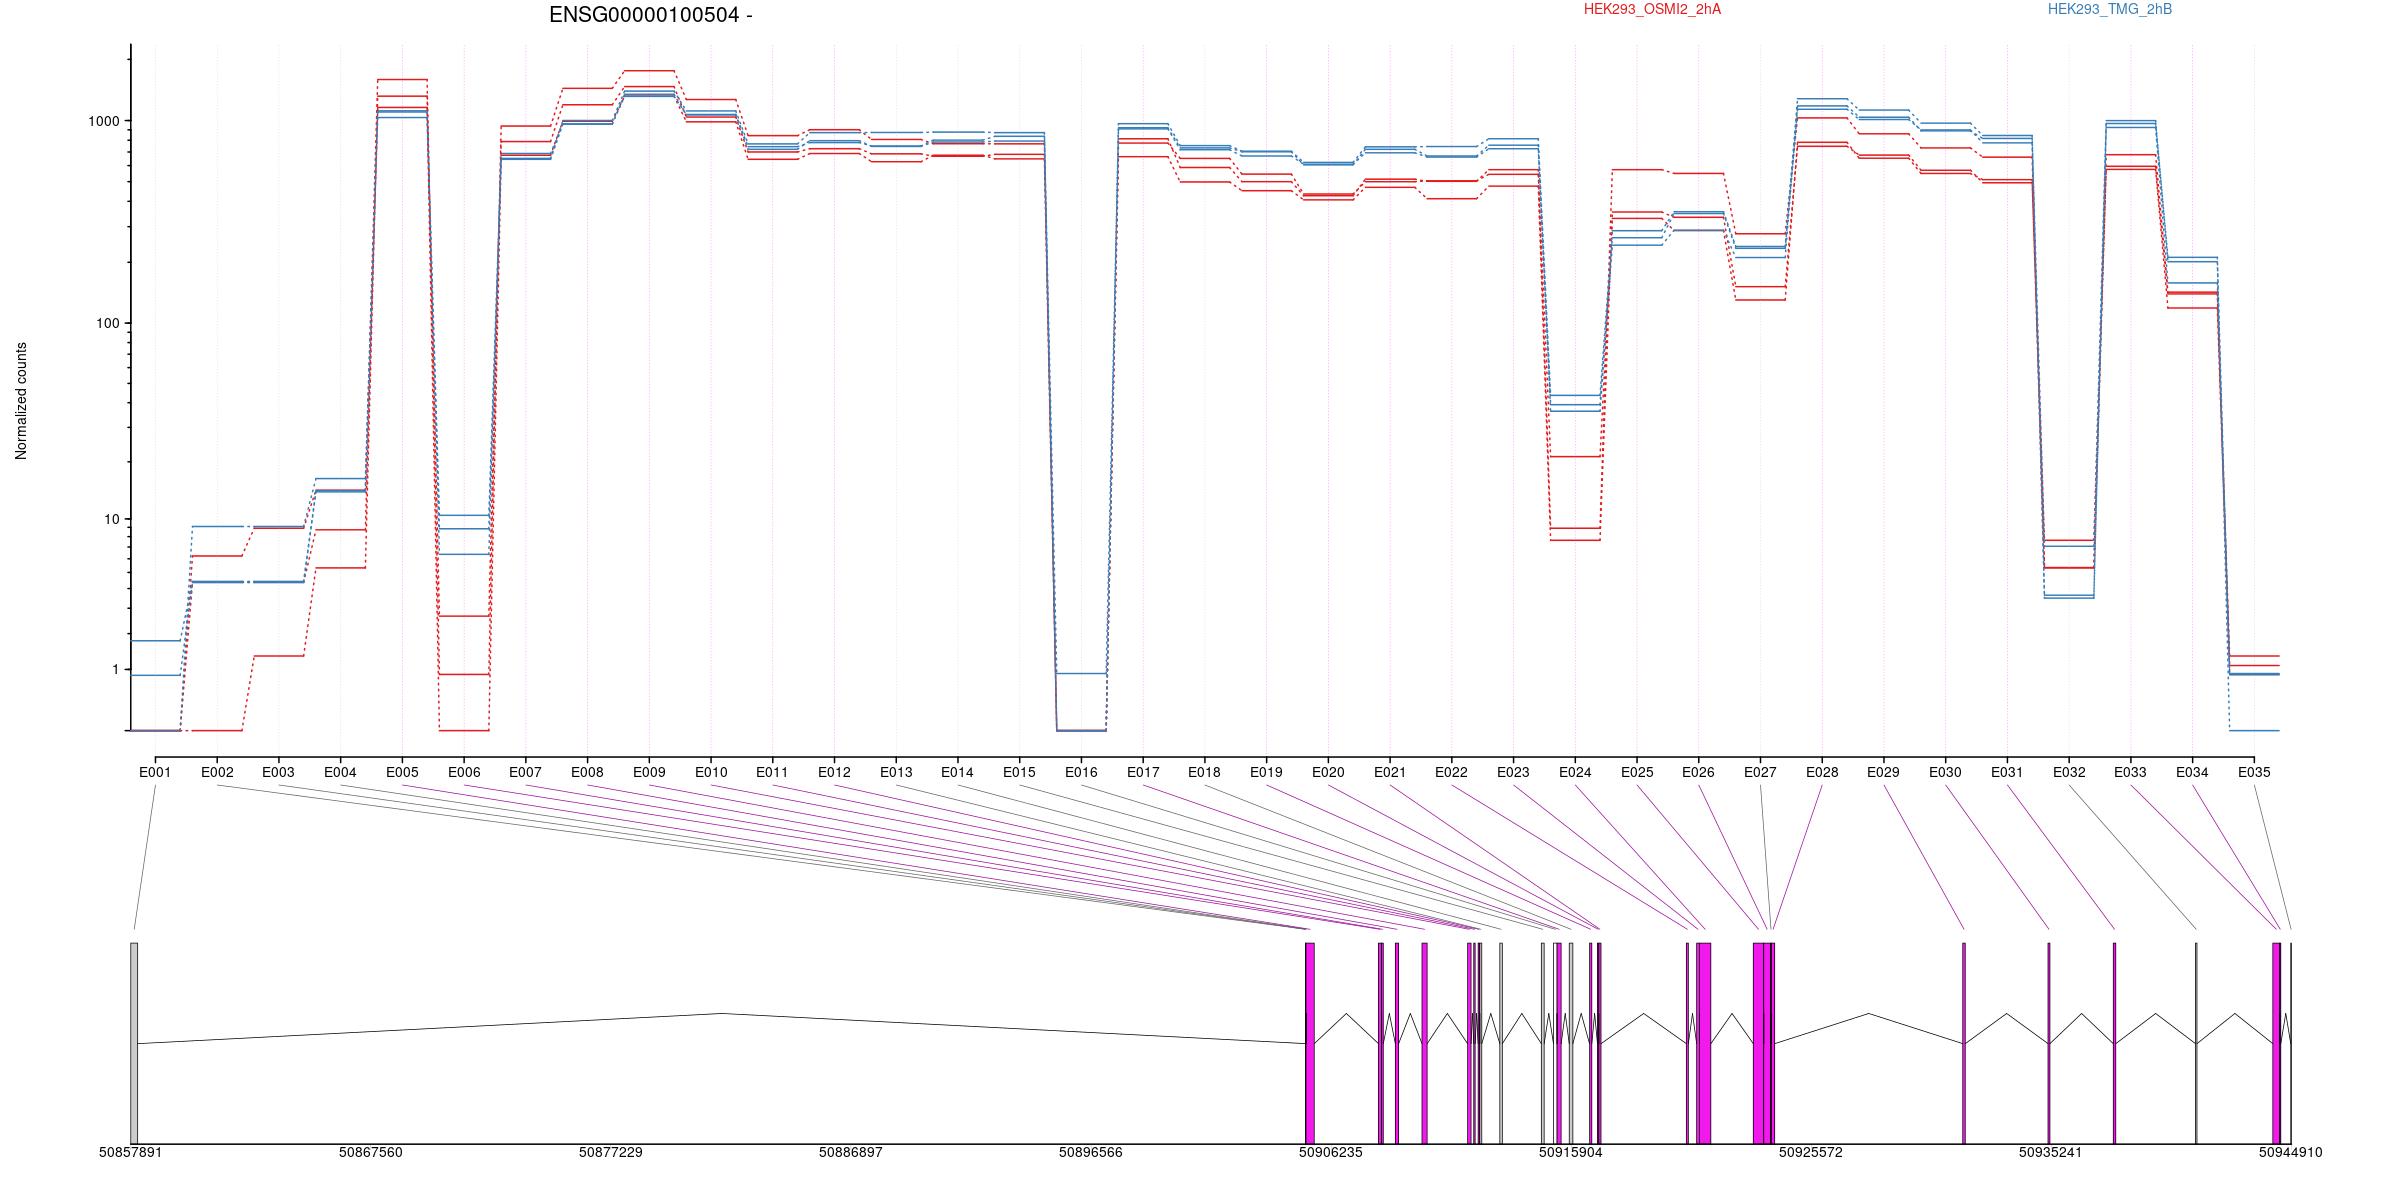Click exon label E012

tap(834, 772)
